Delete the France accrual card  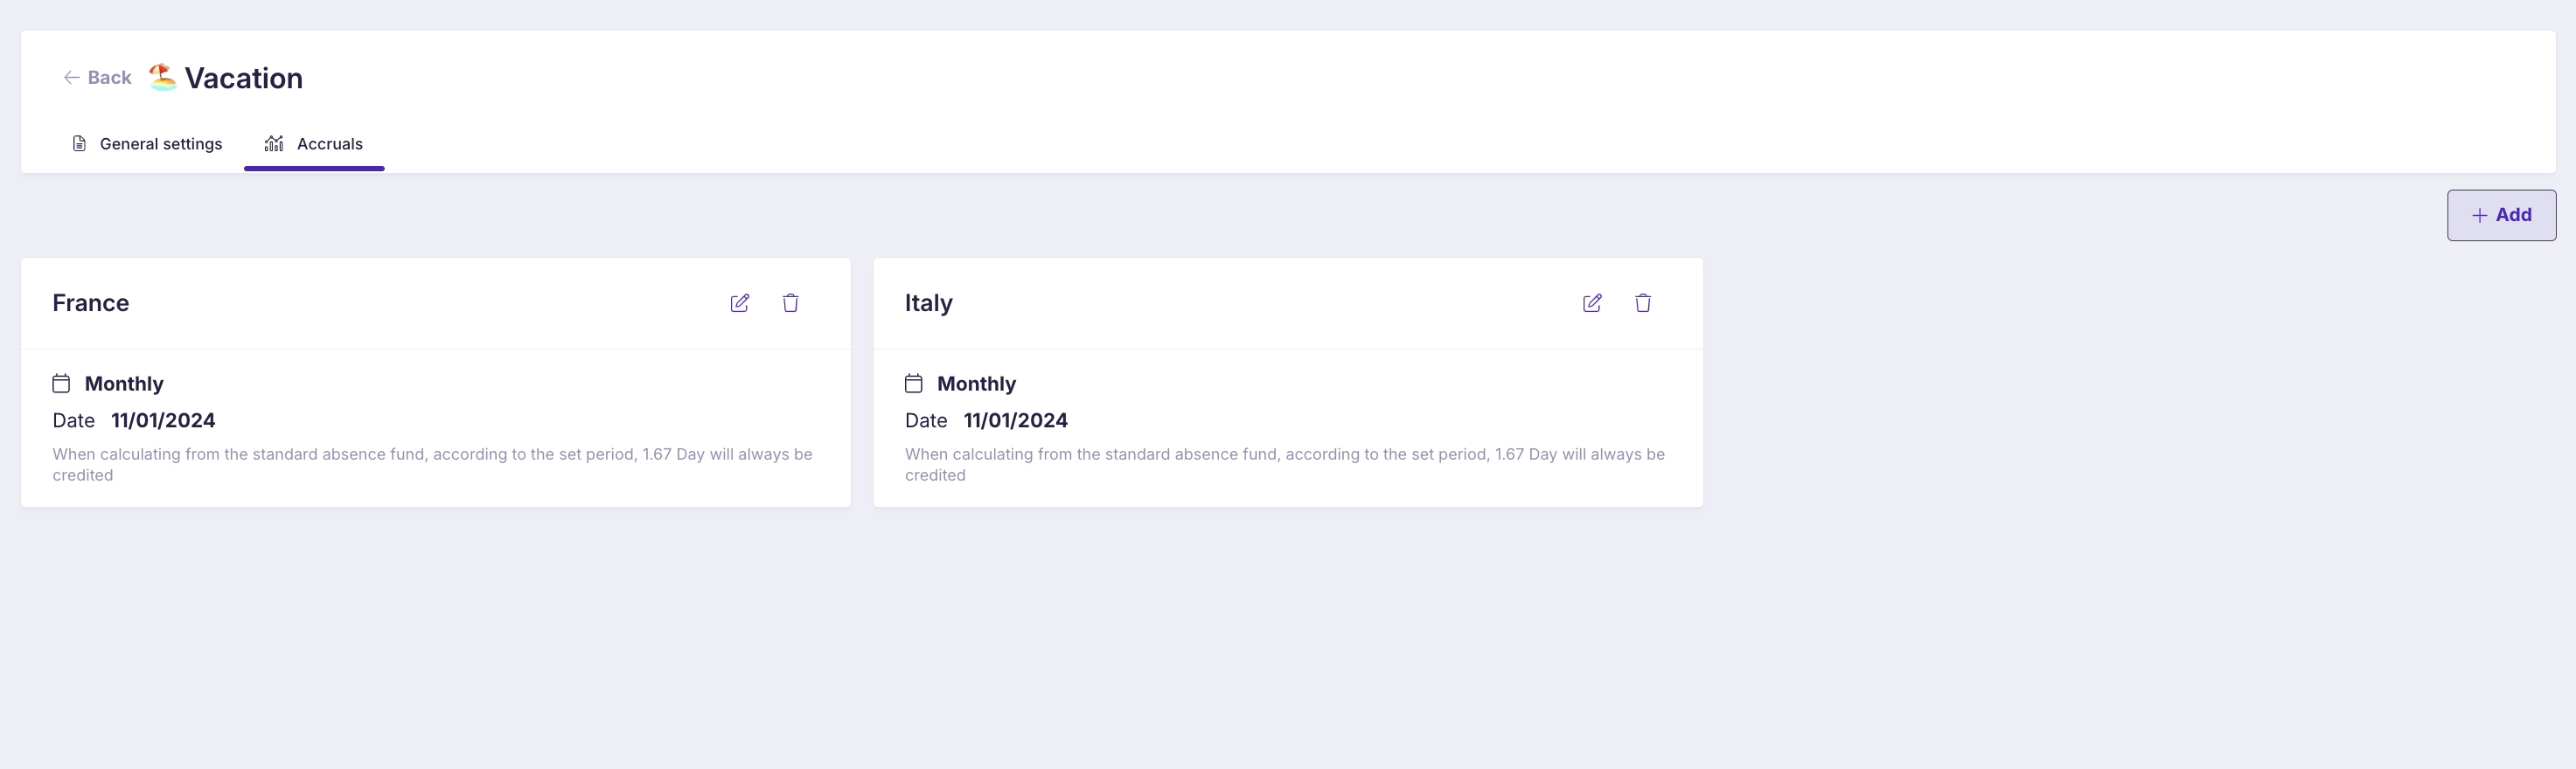point(790,303)
